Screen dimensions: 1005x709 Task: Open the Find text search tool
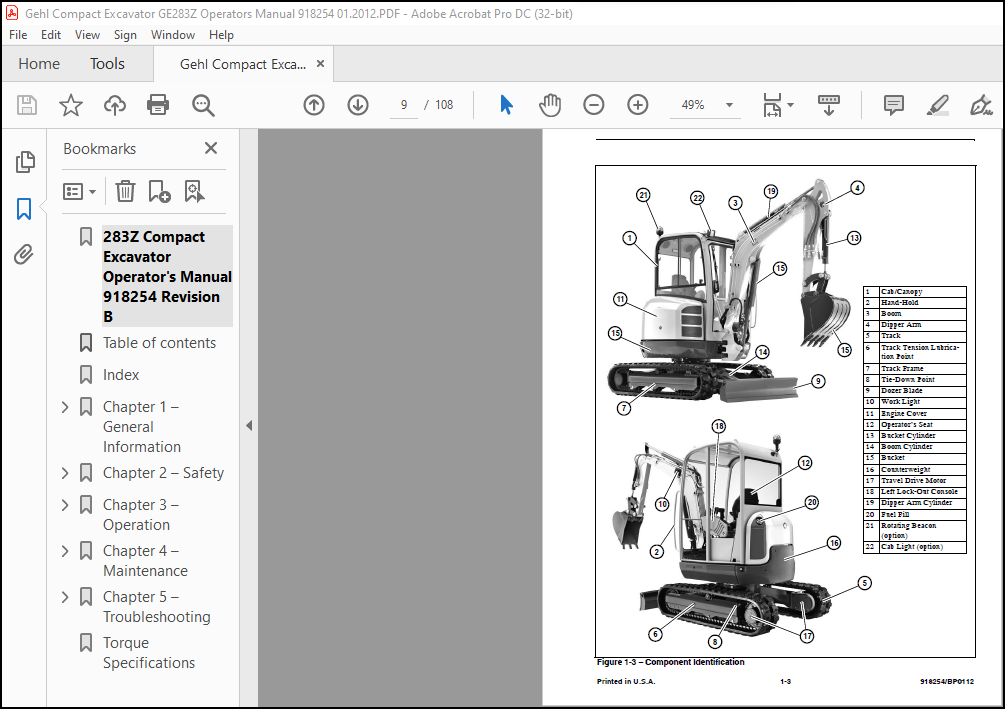pos(203,105)
